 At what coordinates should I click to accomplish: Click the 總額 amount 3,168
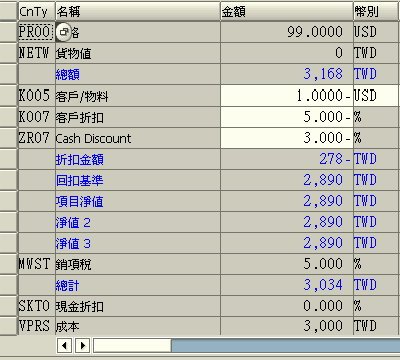click(x=323, y=74)
